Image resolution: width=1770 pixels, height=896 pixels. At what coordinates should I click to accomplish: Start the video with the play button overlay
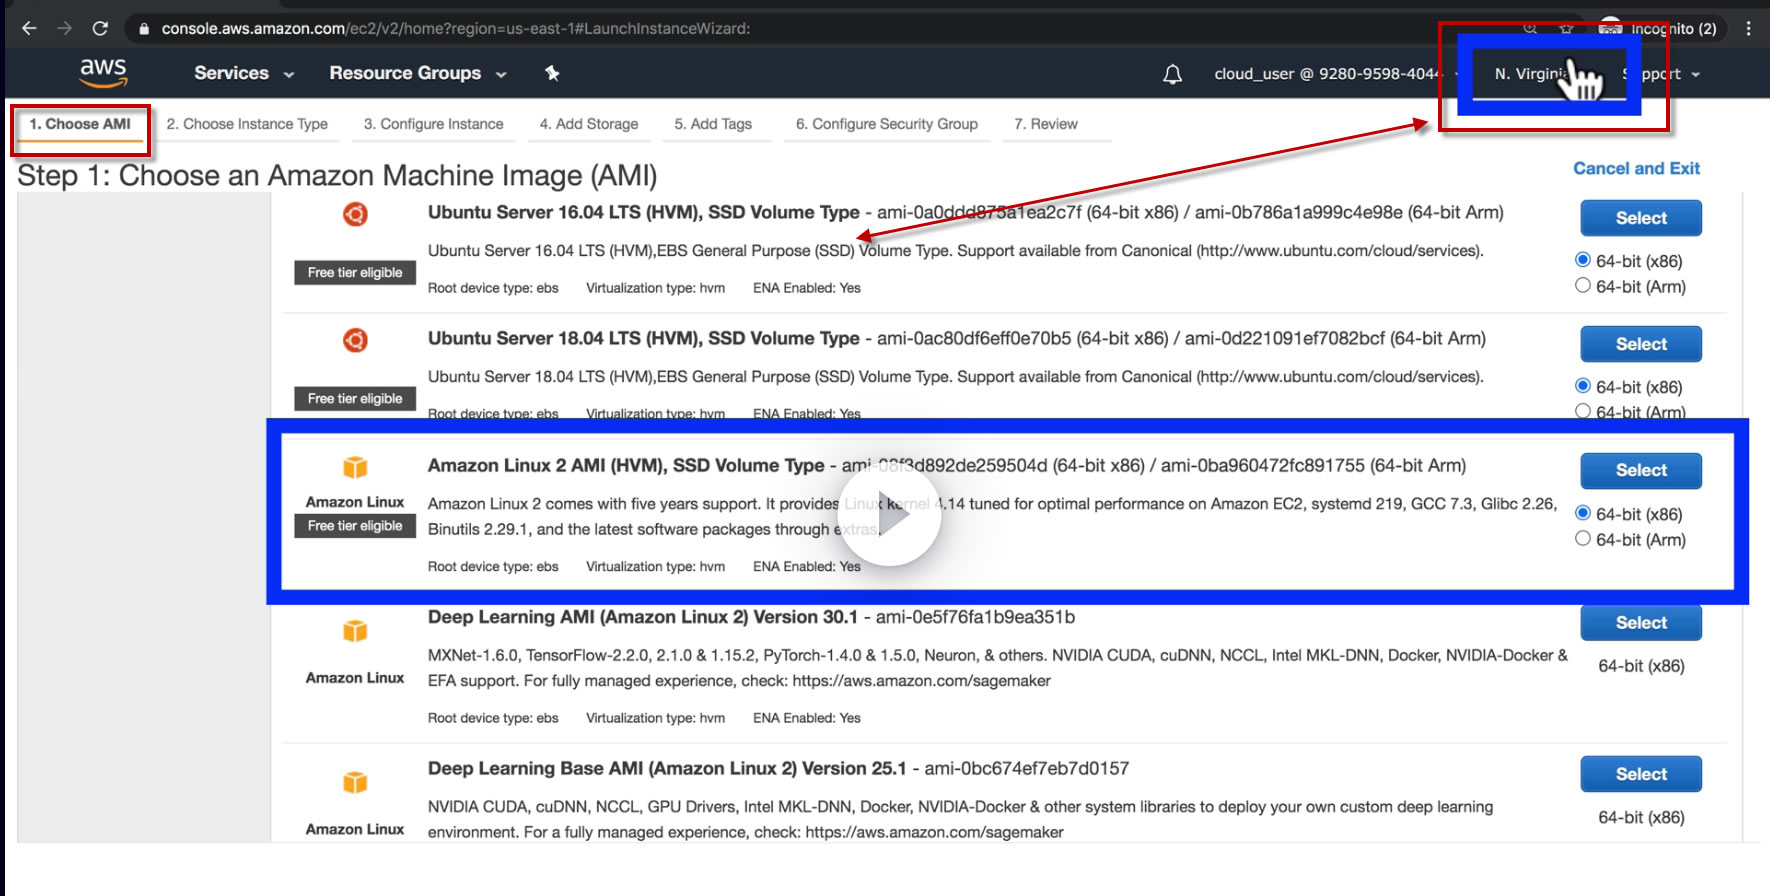pos(890,514)
